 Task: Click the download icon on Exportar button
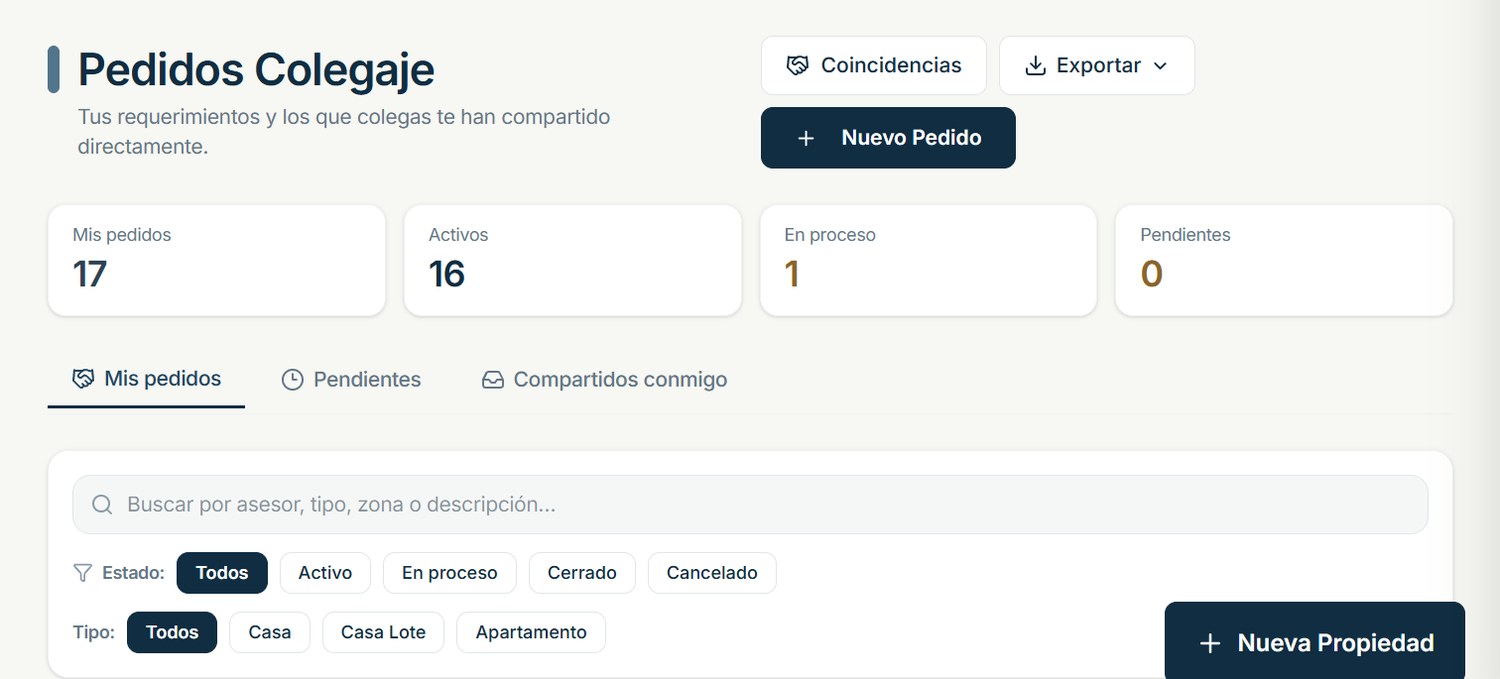[x=1035, y=66]
